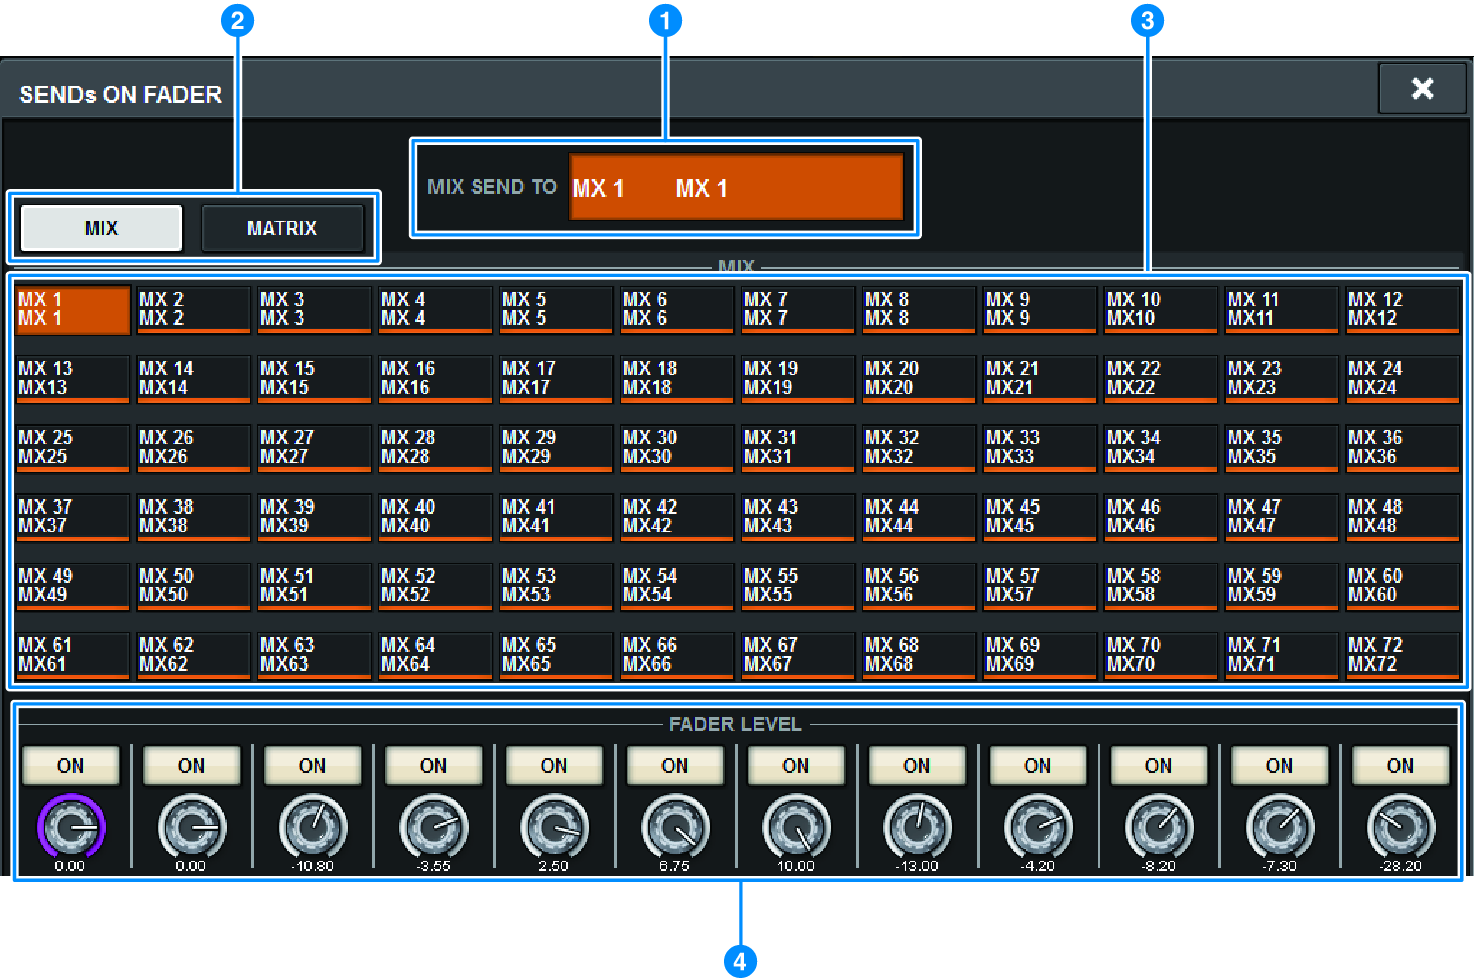
Task: Select the MX 49 mix bus
Action: (71, 586)
